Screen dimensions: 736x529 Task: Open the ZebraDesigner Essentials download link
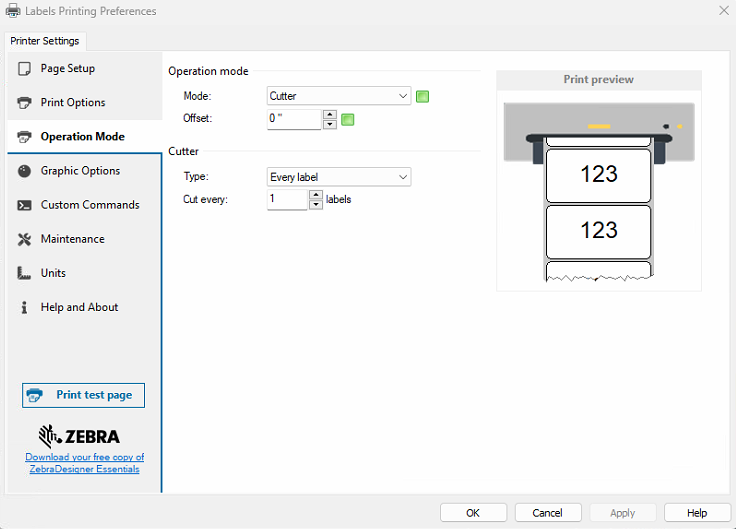[84, 463]
